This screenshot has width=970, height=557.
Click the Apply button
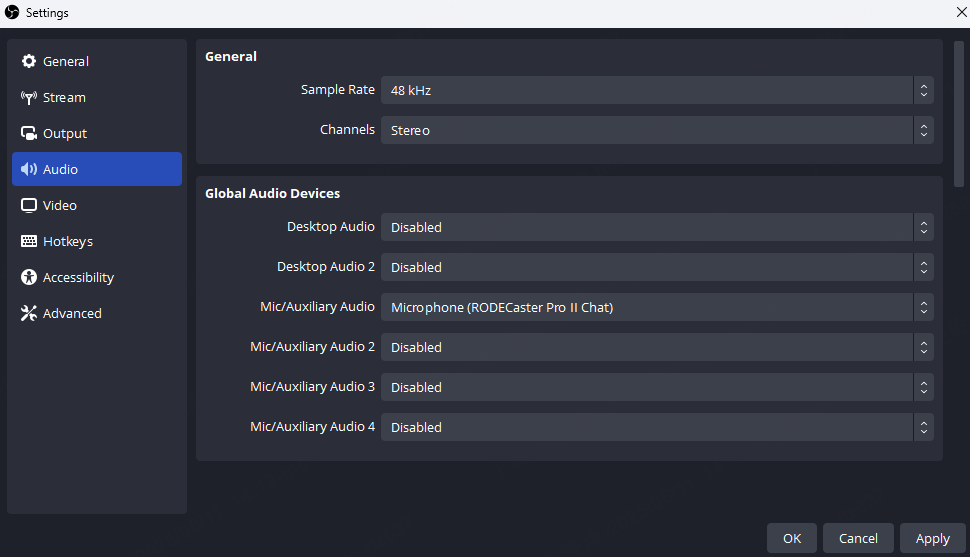[x=932, y=538]
